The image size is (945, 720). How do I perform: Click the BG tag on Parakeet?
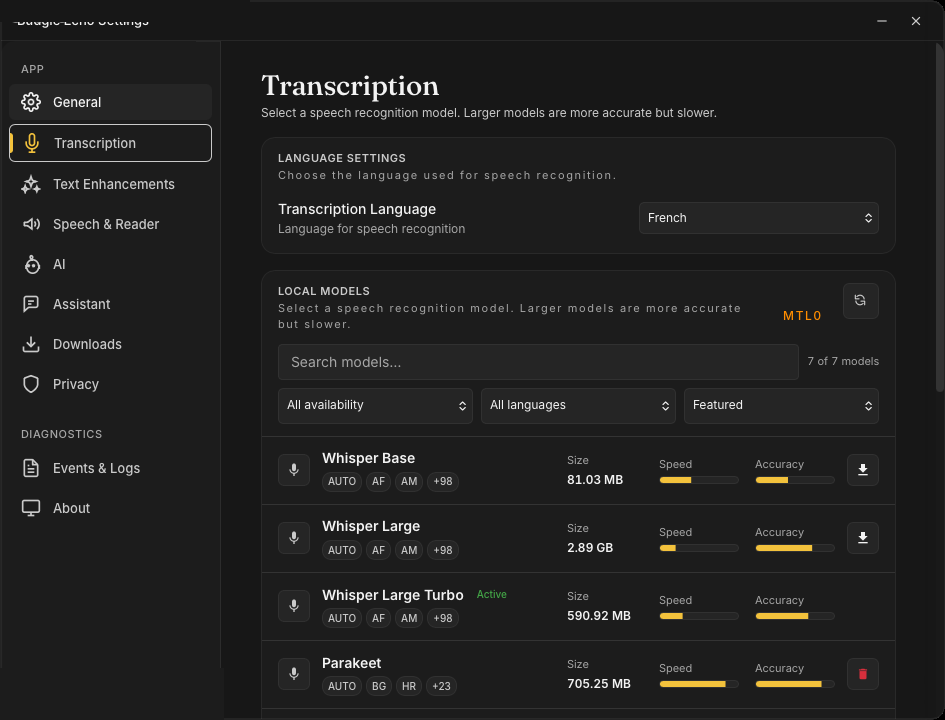point(378,686)
